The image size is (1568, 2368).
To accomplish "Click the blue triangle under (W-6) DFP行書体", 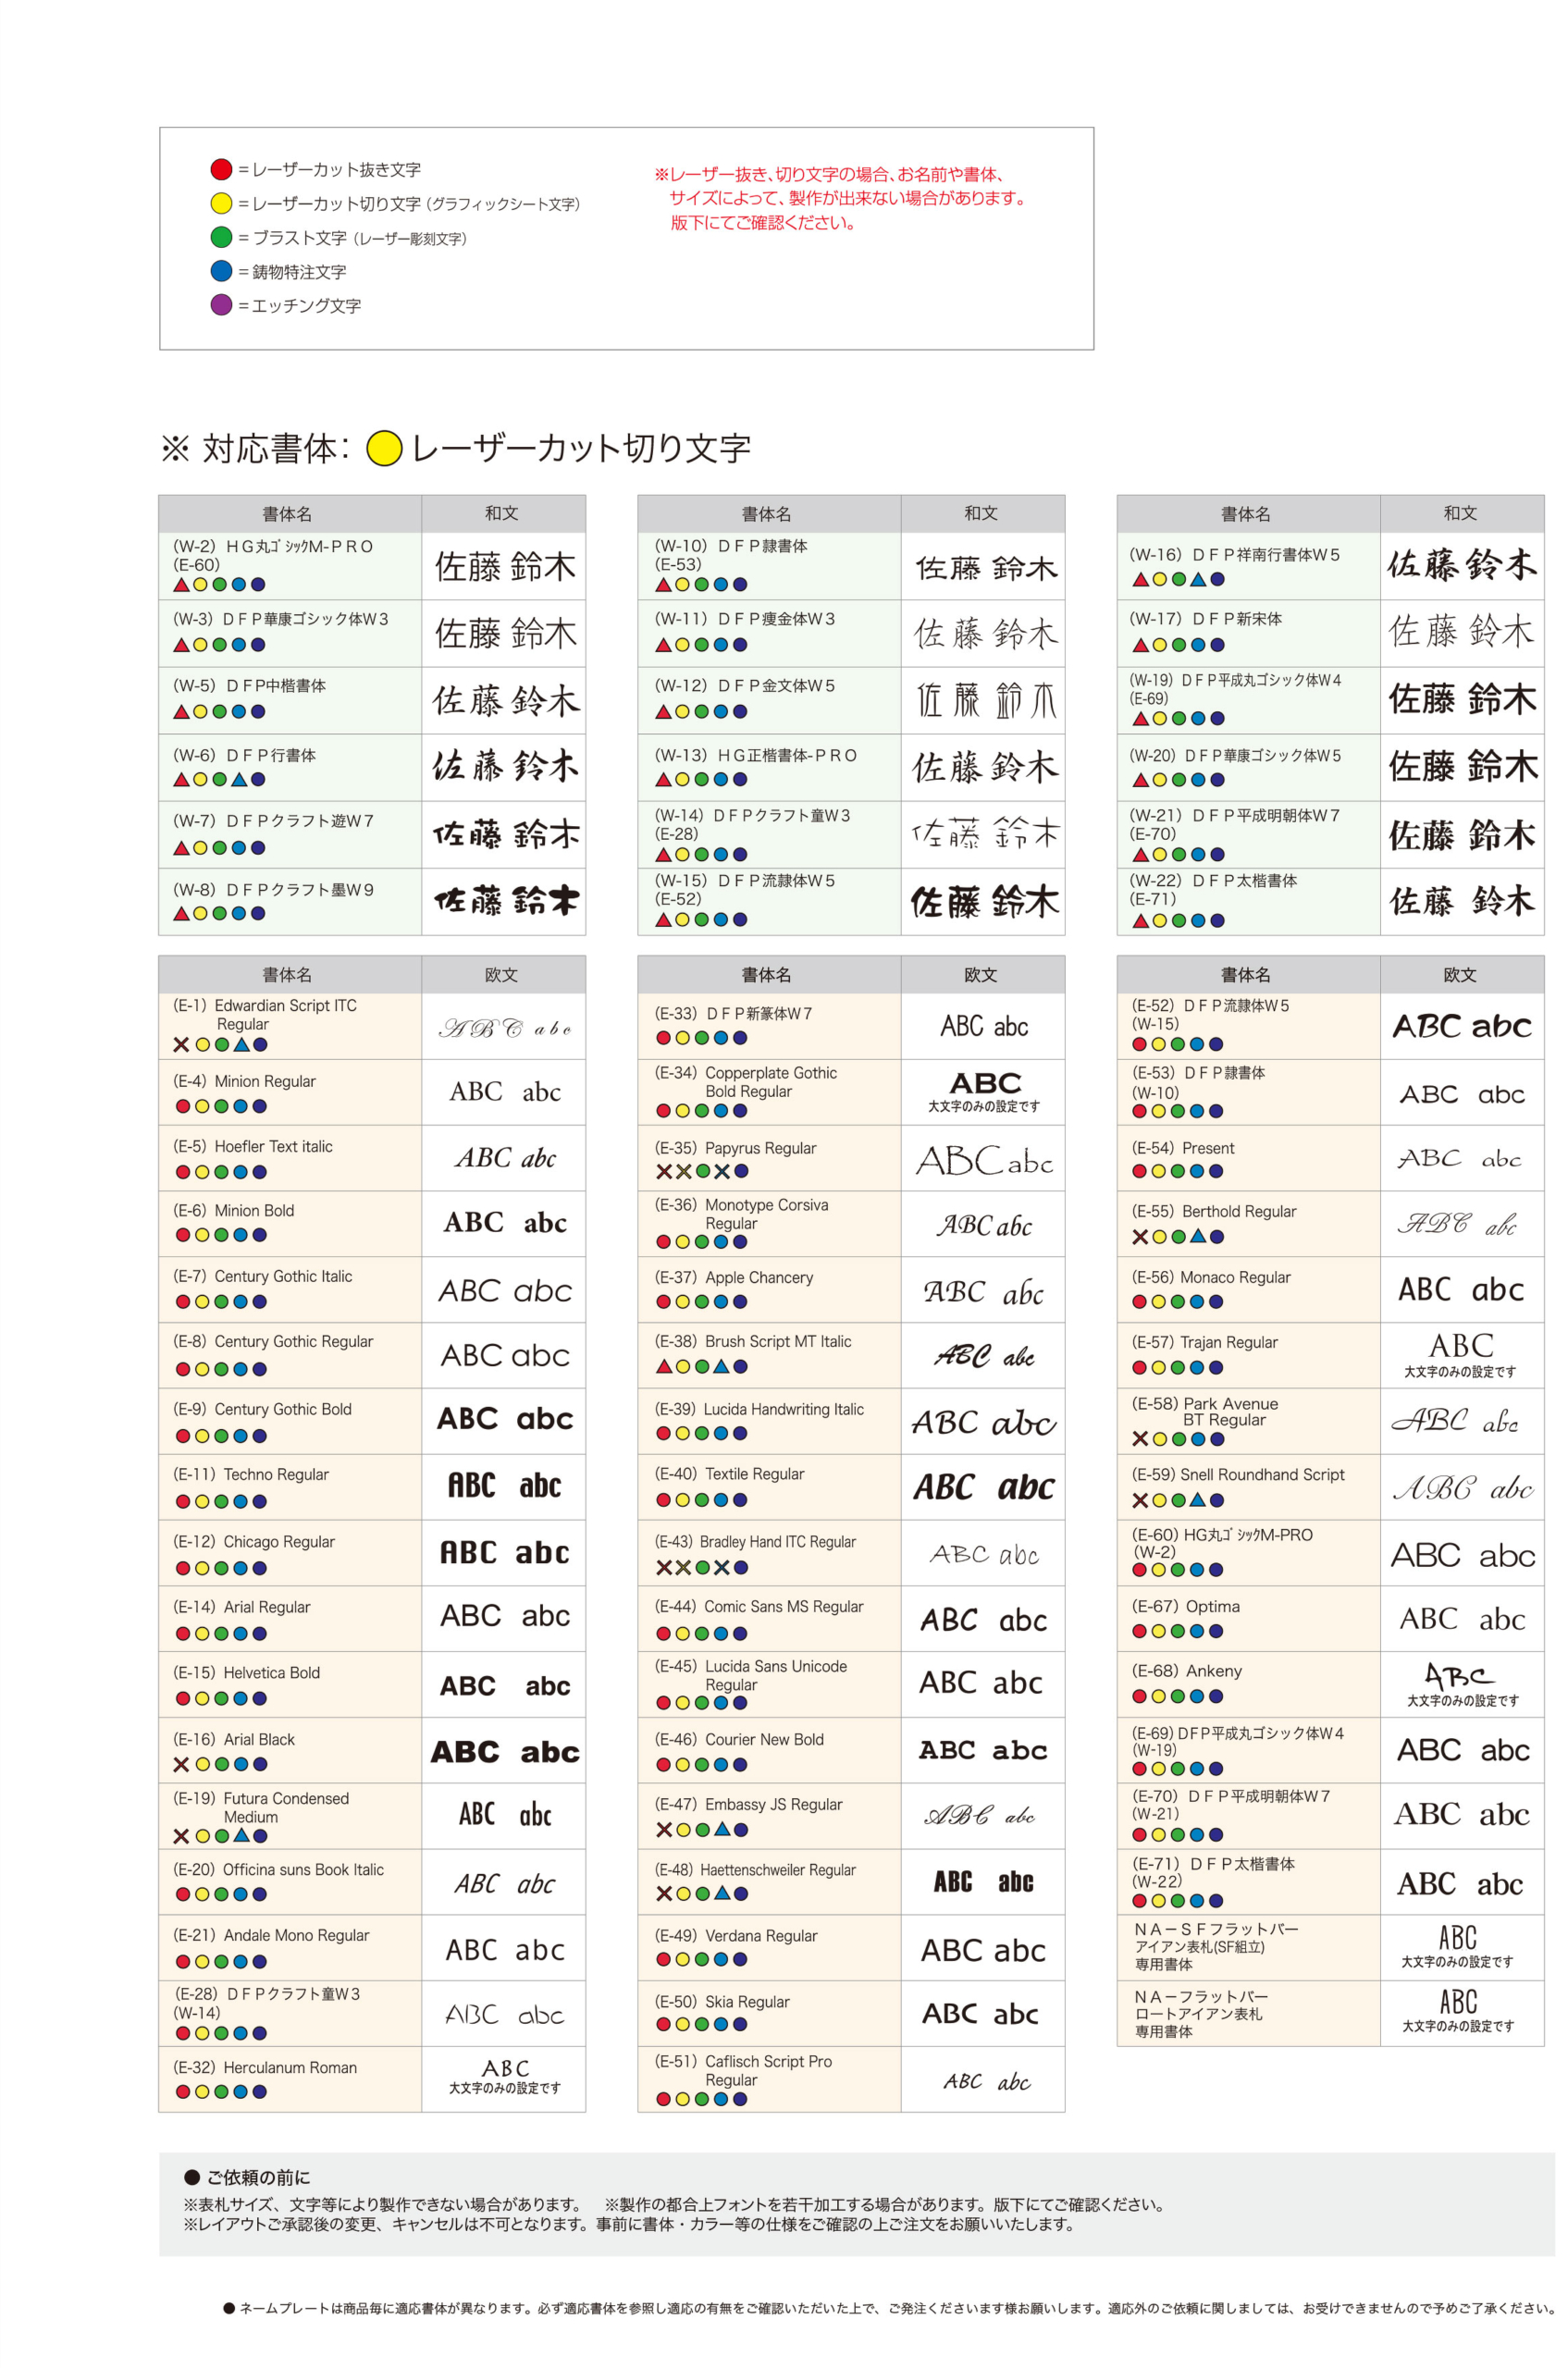I will tap(239, 779).
